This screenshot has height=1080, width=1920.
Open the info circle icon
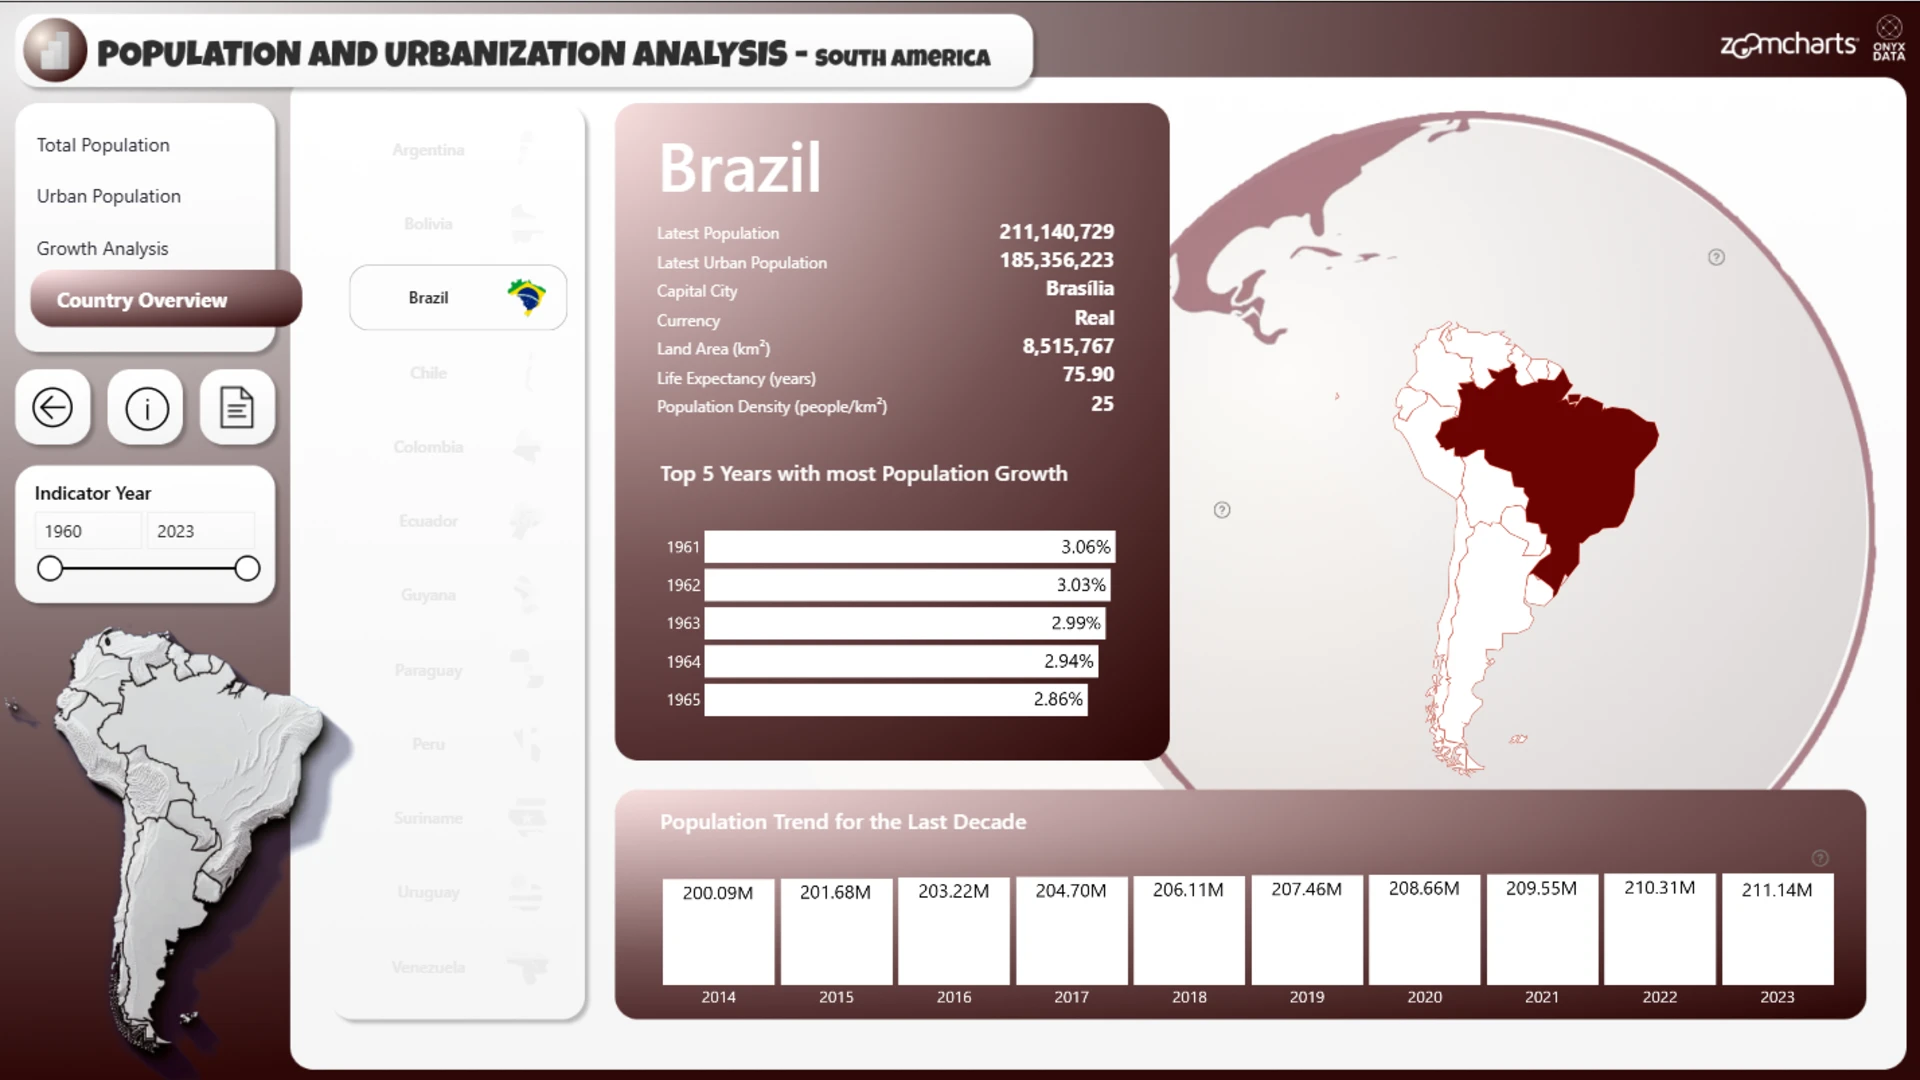146,408
